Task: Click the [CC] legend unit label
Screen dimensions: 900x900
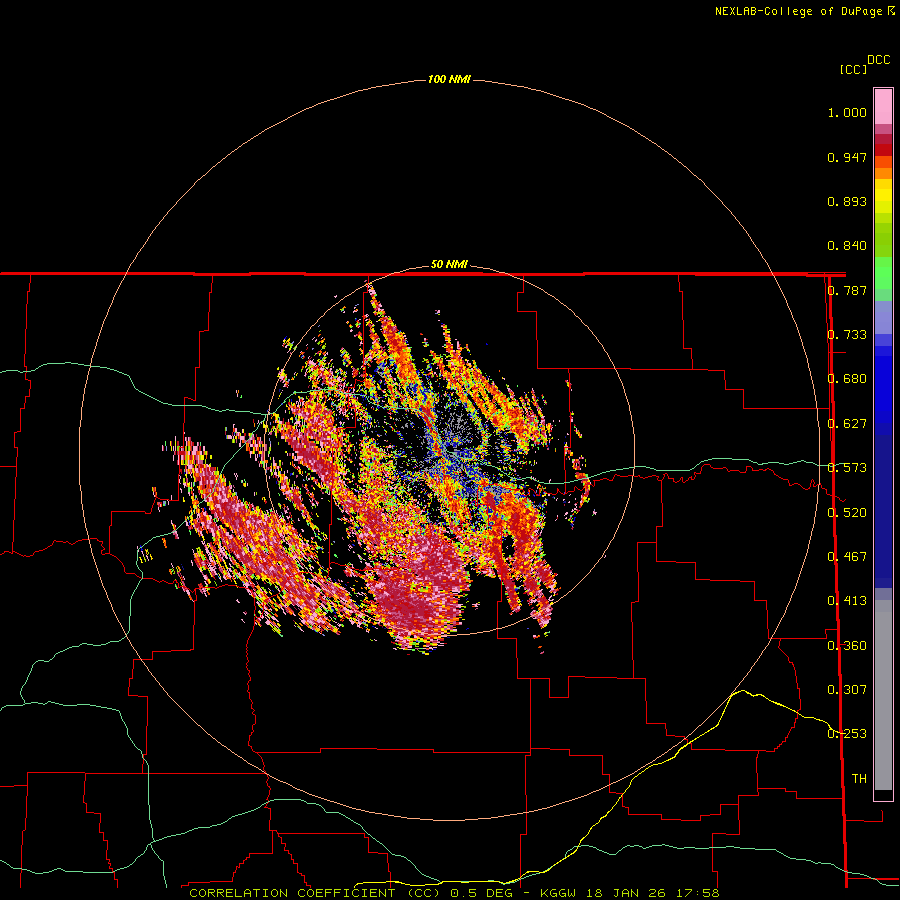Action: pyautogui.click(x=854, y=69)
